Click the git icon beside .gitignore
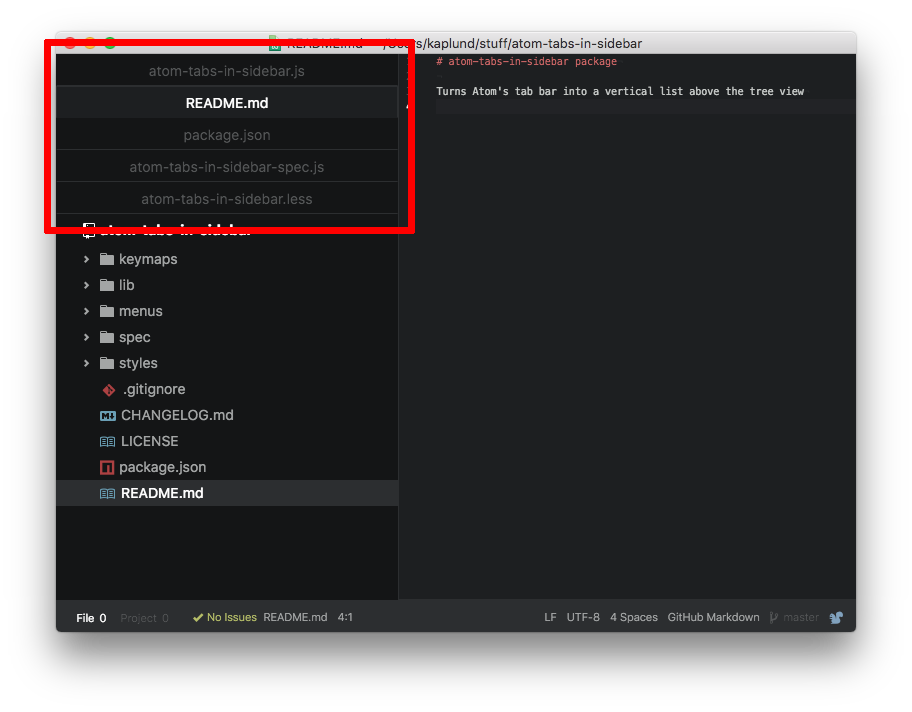This screenshot has height=712, width=912. click(109, 390)
